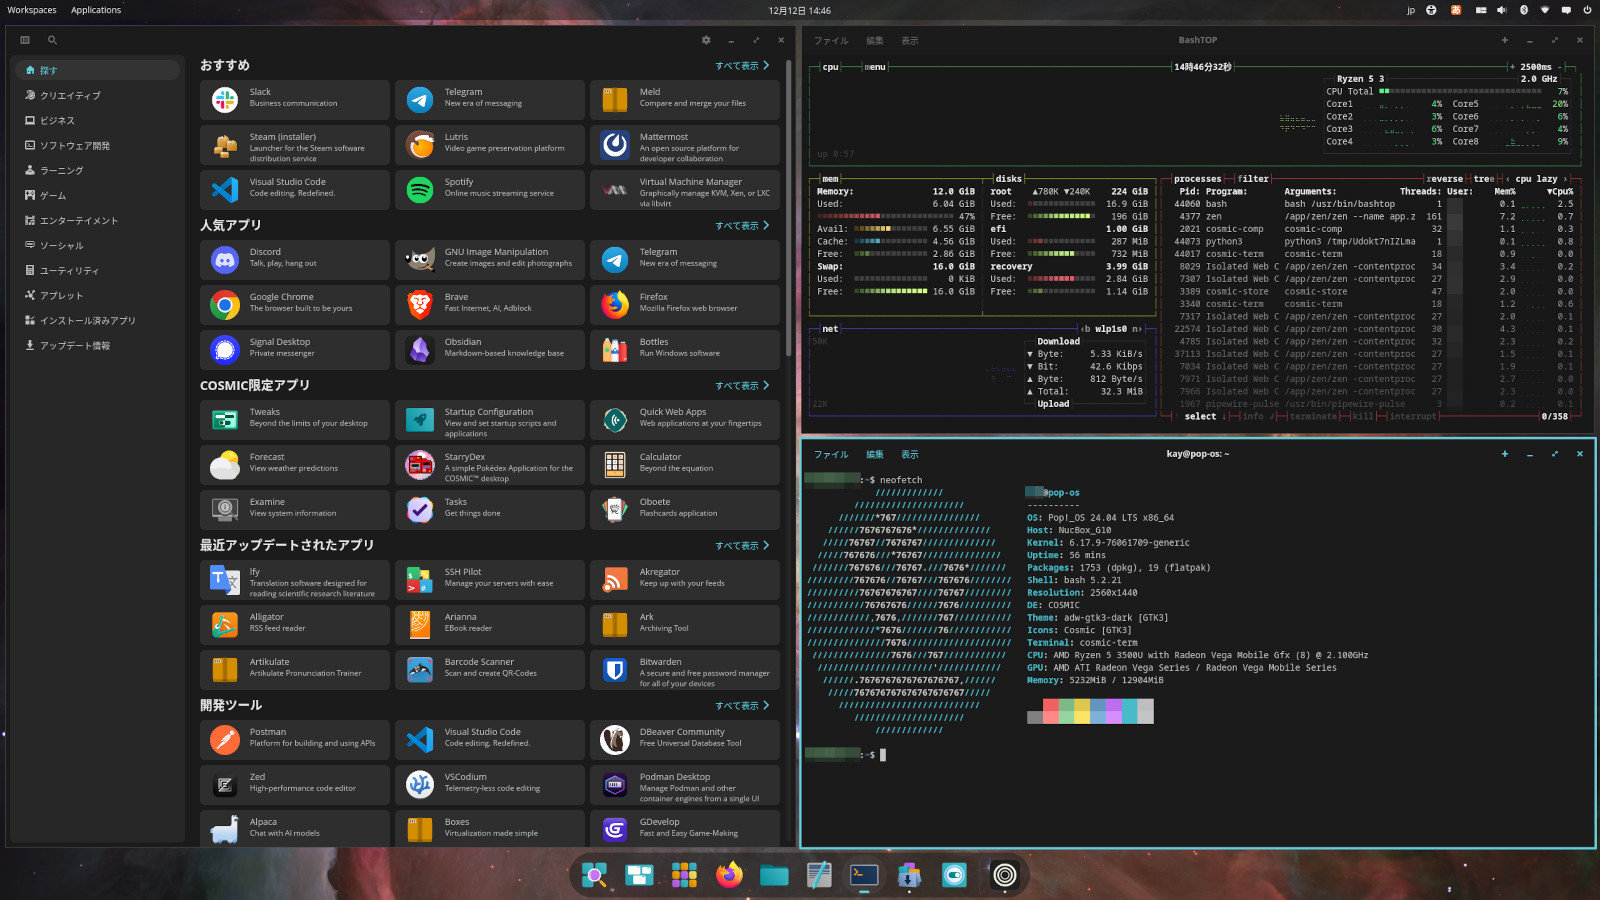Image resolution: width=1600 pixels, height=900 pixels.
Task: Click the new tab plus icon in BashTOP window
Action: pyautogui.click(x=1504, y=40)
